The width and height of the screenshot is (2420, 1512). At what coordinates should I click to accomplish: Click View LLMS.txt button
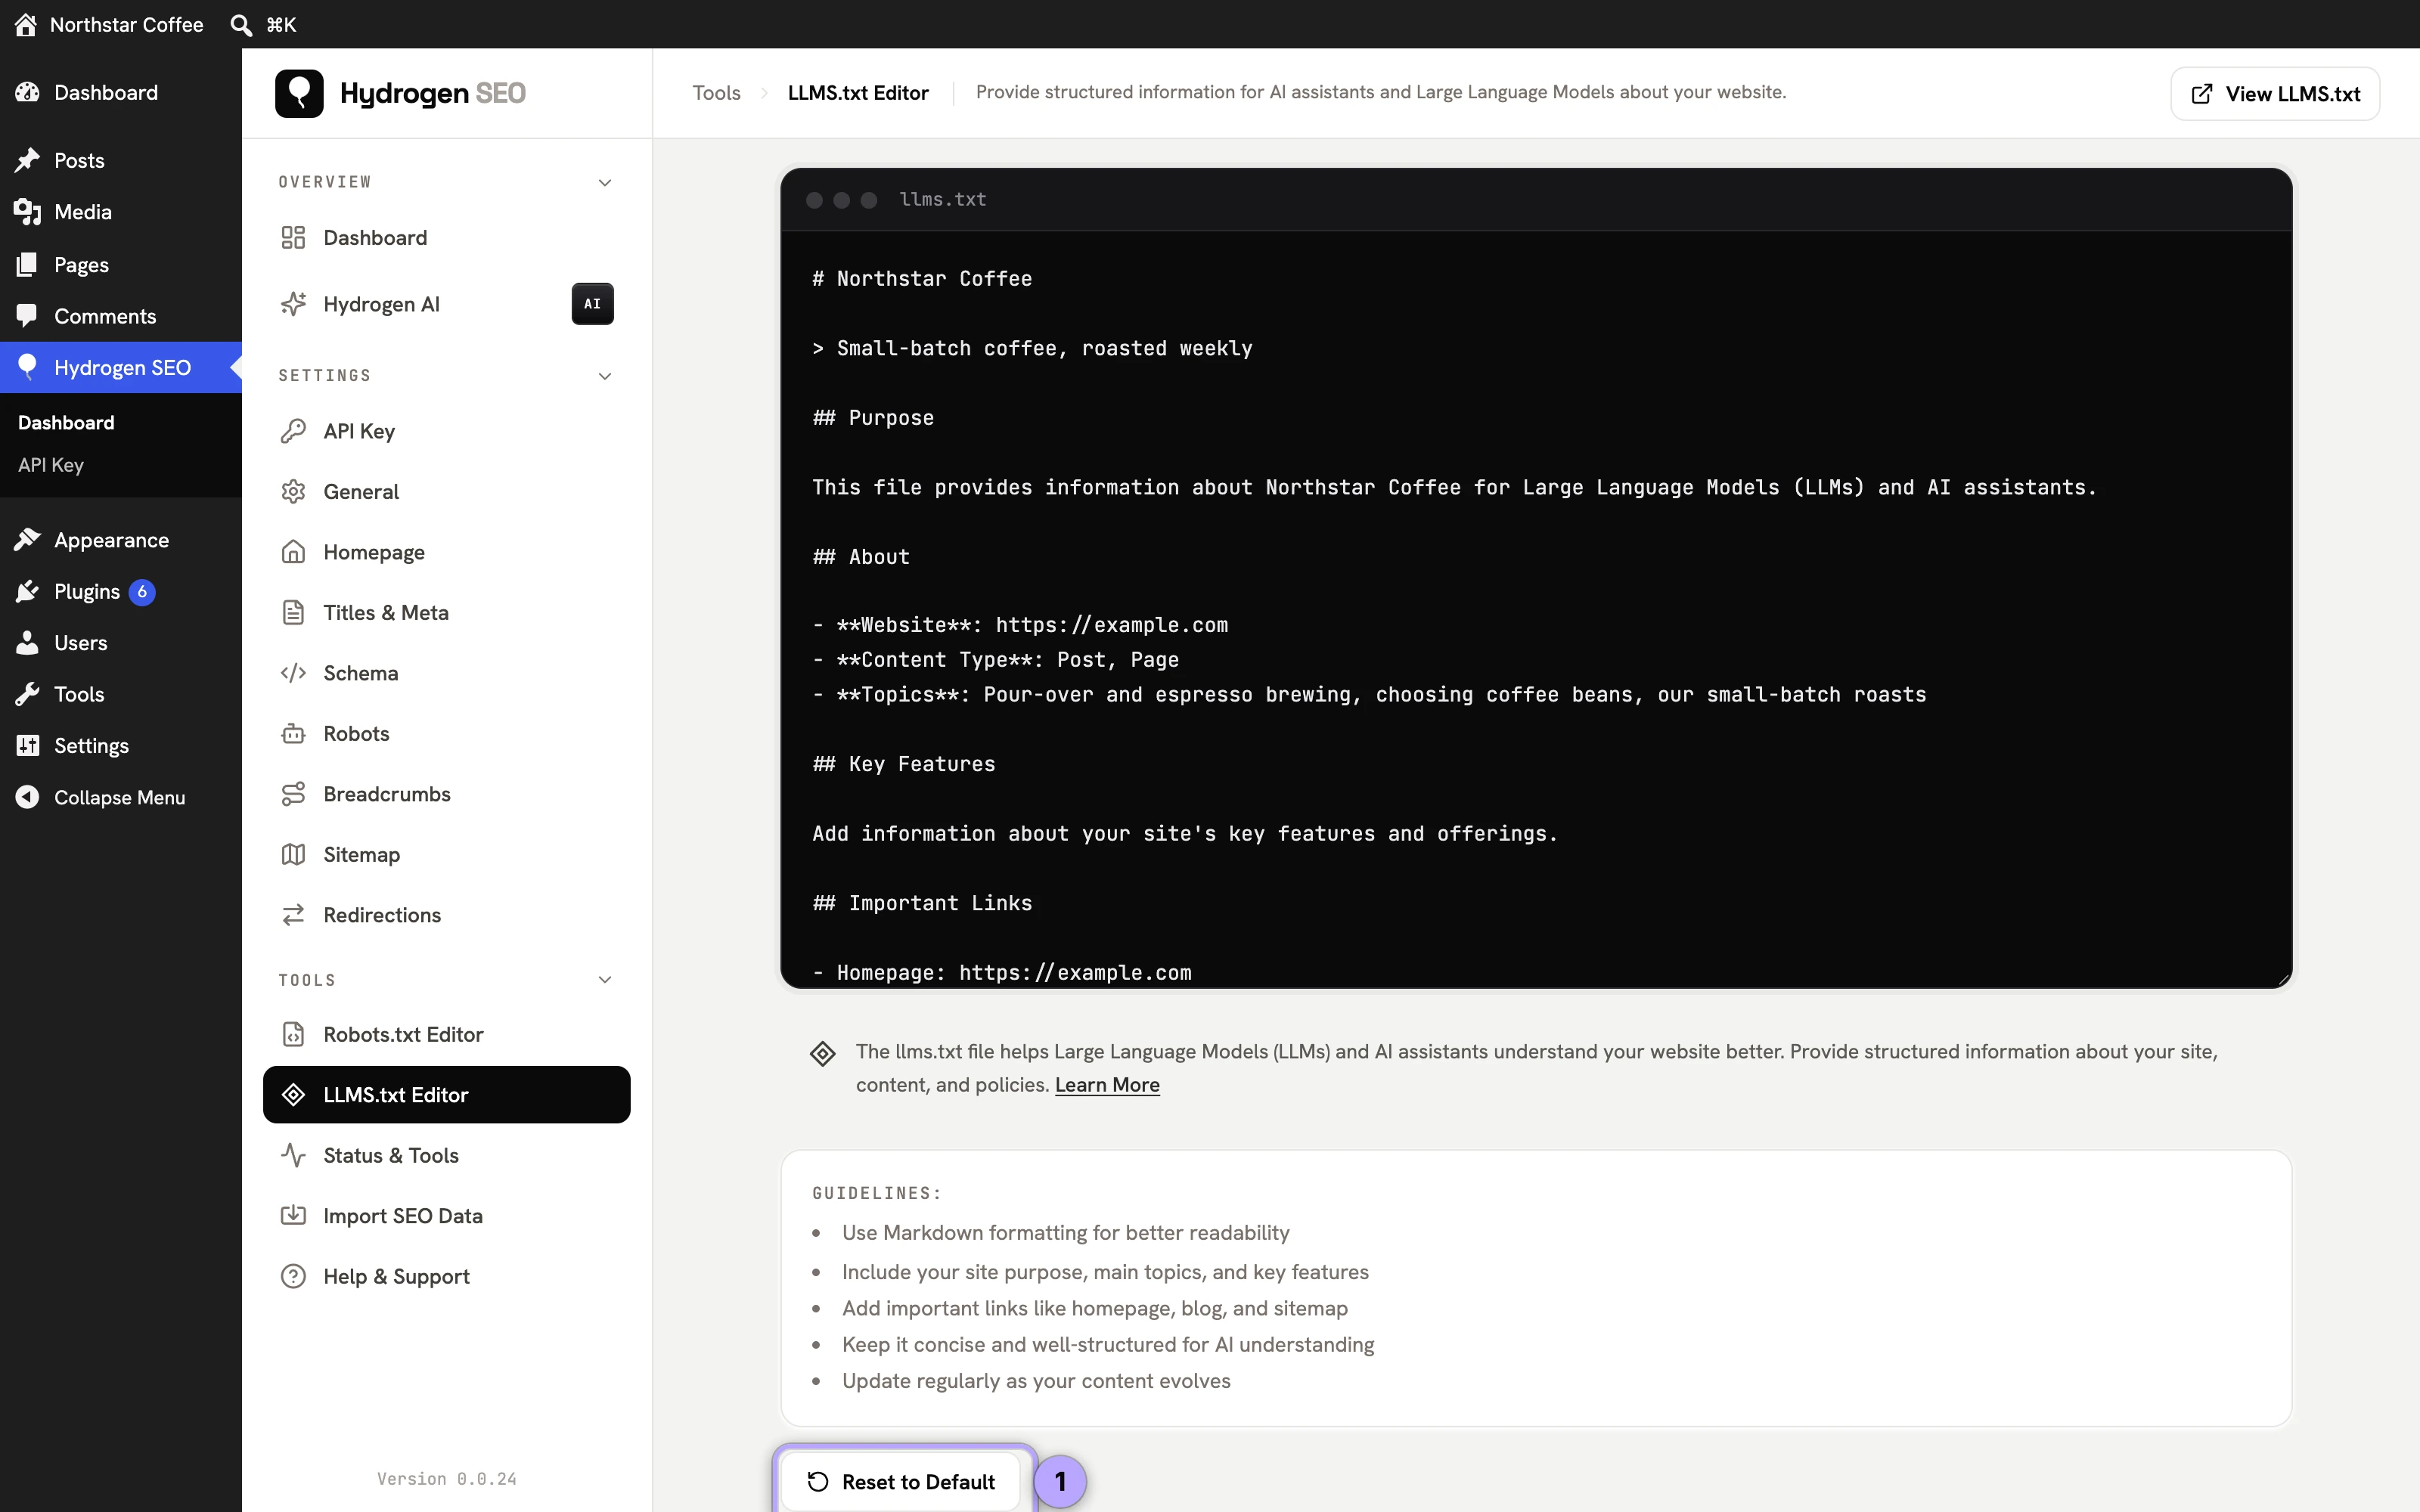pyautogui.click(x=2275, y=94)
